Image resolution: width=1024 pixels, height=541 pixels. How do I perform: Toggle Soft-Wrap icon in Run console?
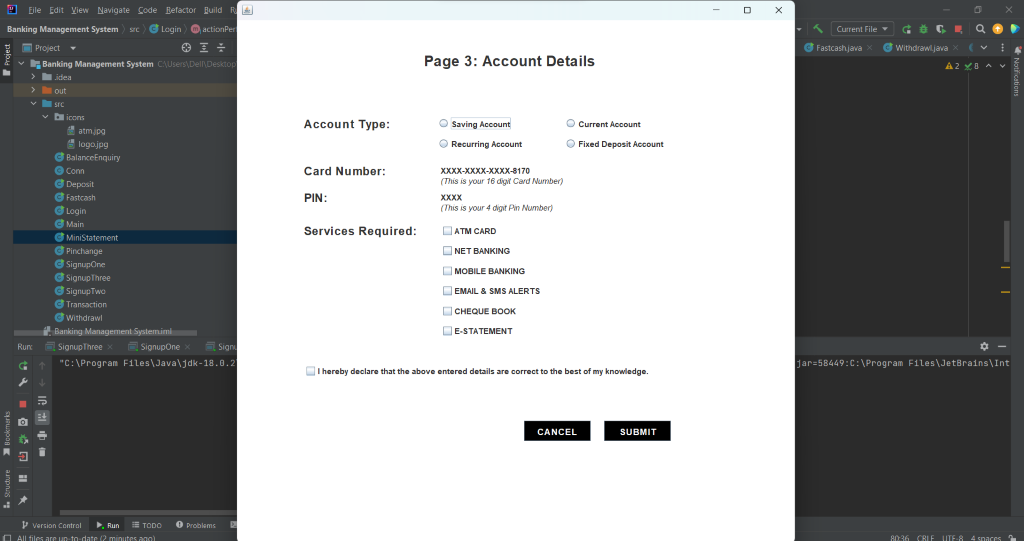pos(42,401)
